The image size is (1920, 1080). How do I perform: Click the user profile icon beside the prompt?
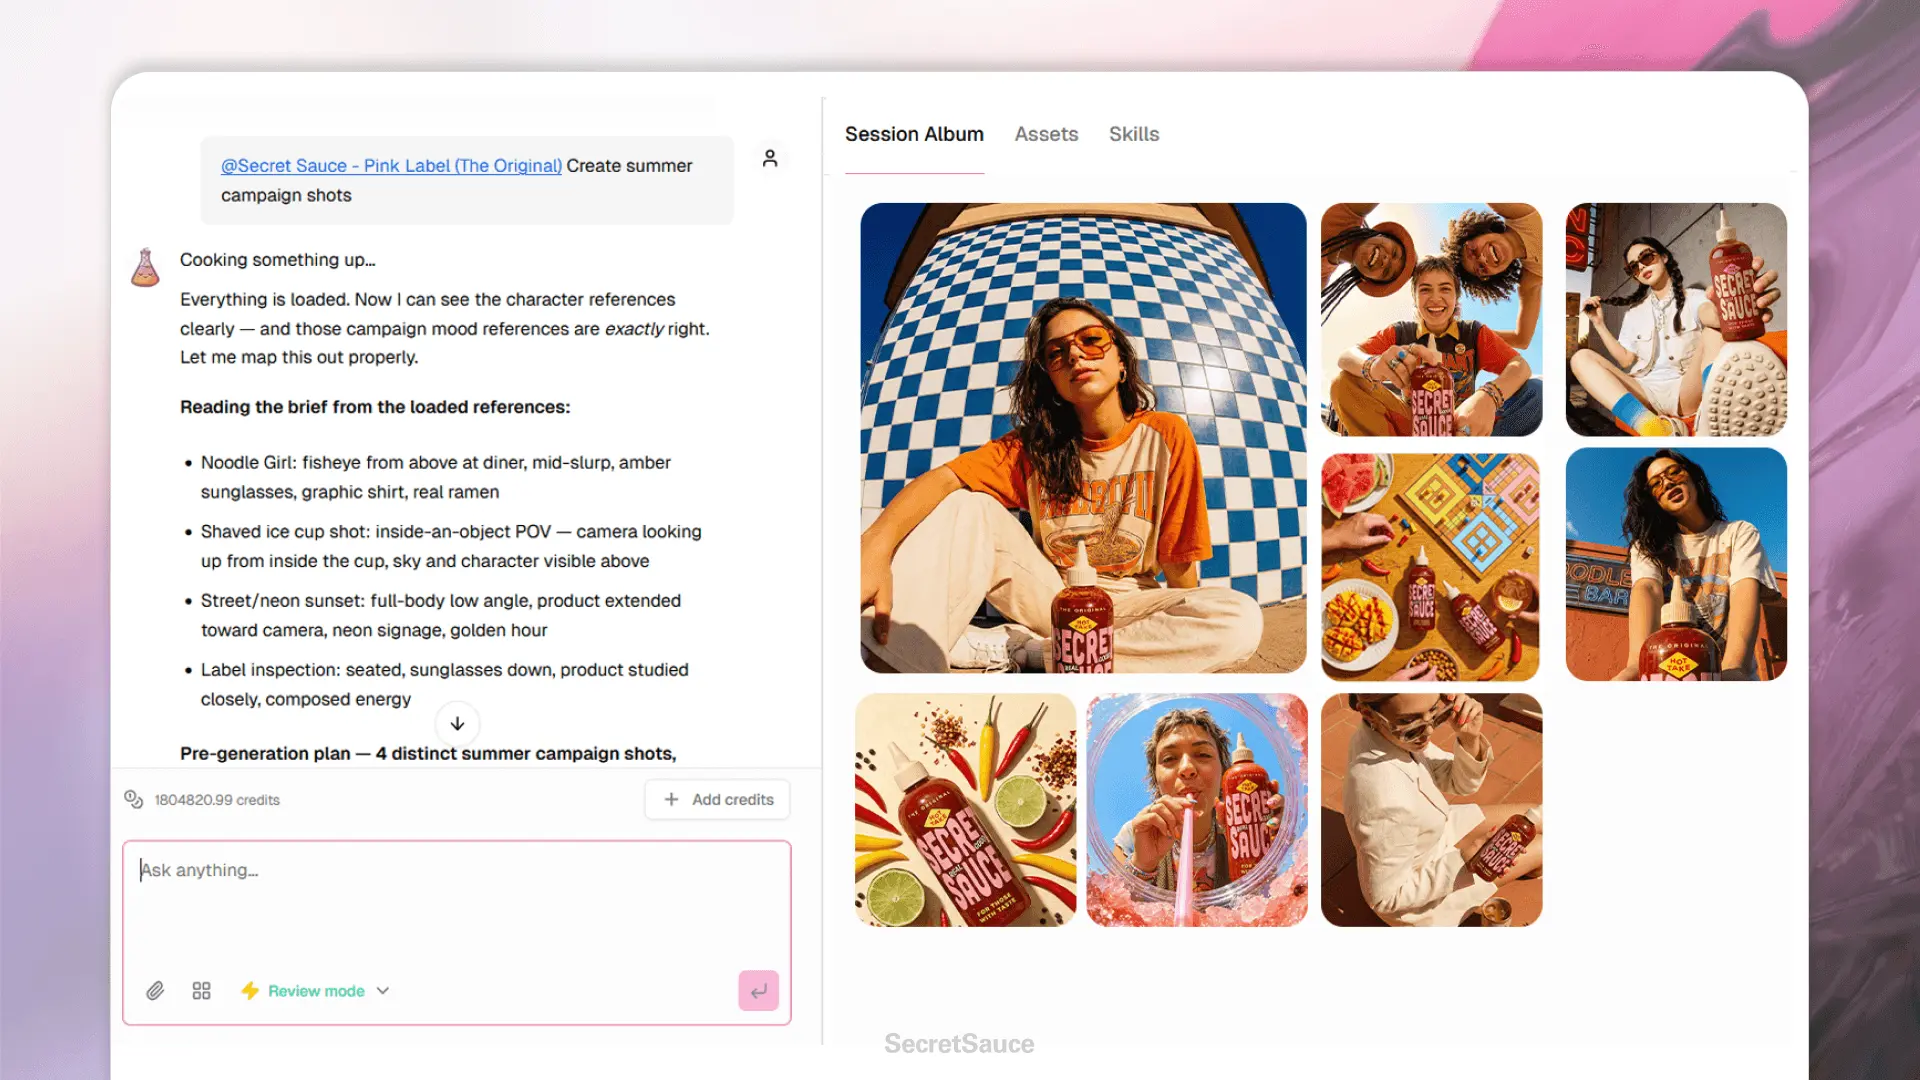pyautogui.click(x=770, y=158)
